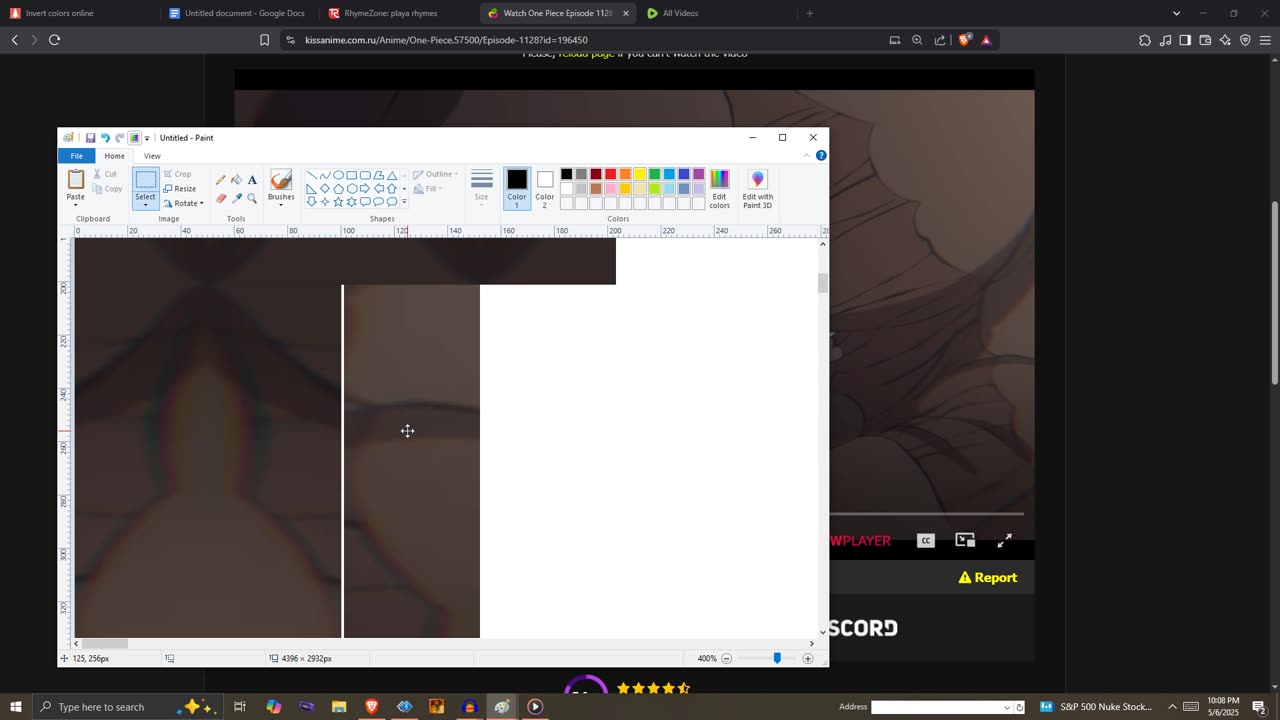1280x720 pixels.
Task: Open the Select dropdown arrow
Action: pyautogui.click(x=146, y=205)
